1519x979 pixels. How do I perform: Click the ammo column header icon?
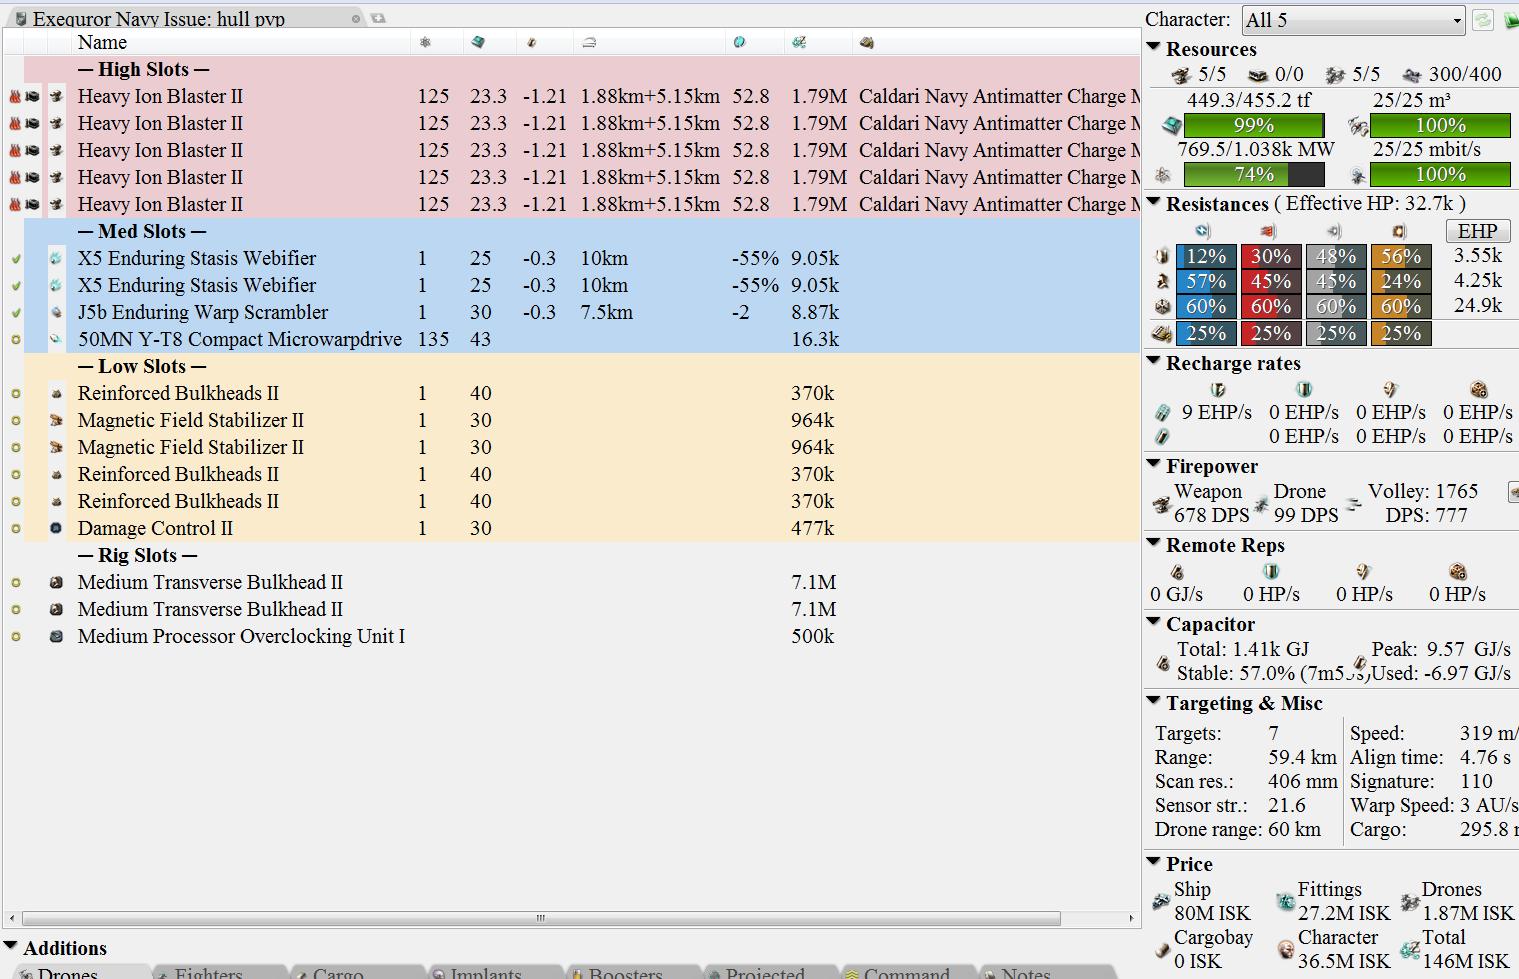coord(866,42)
